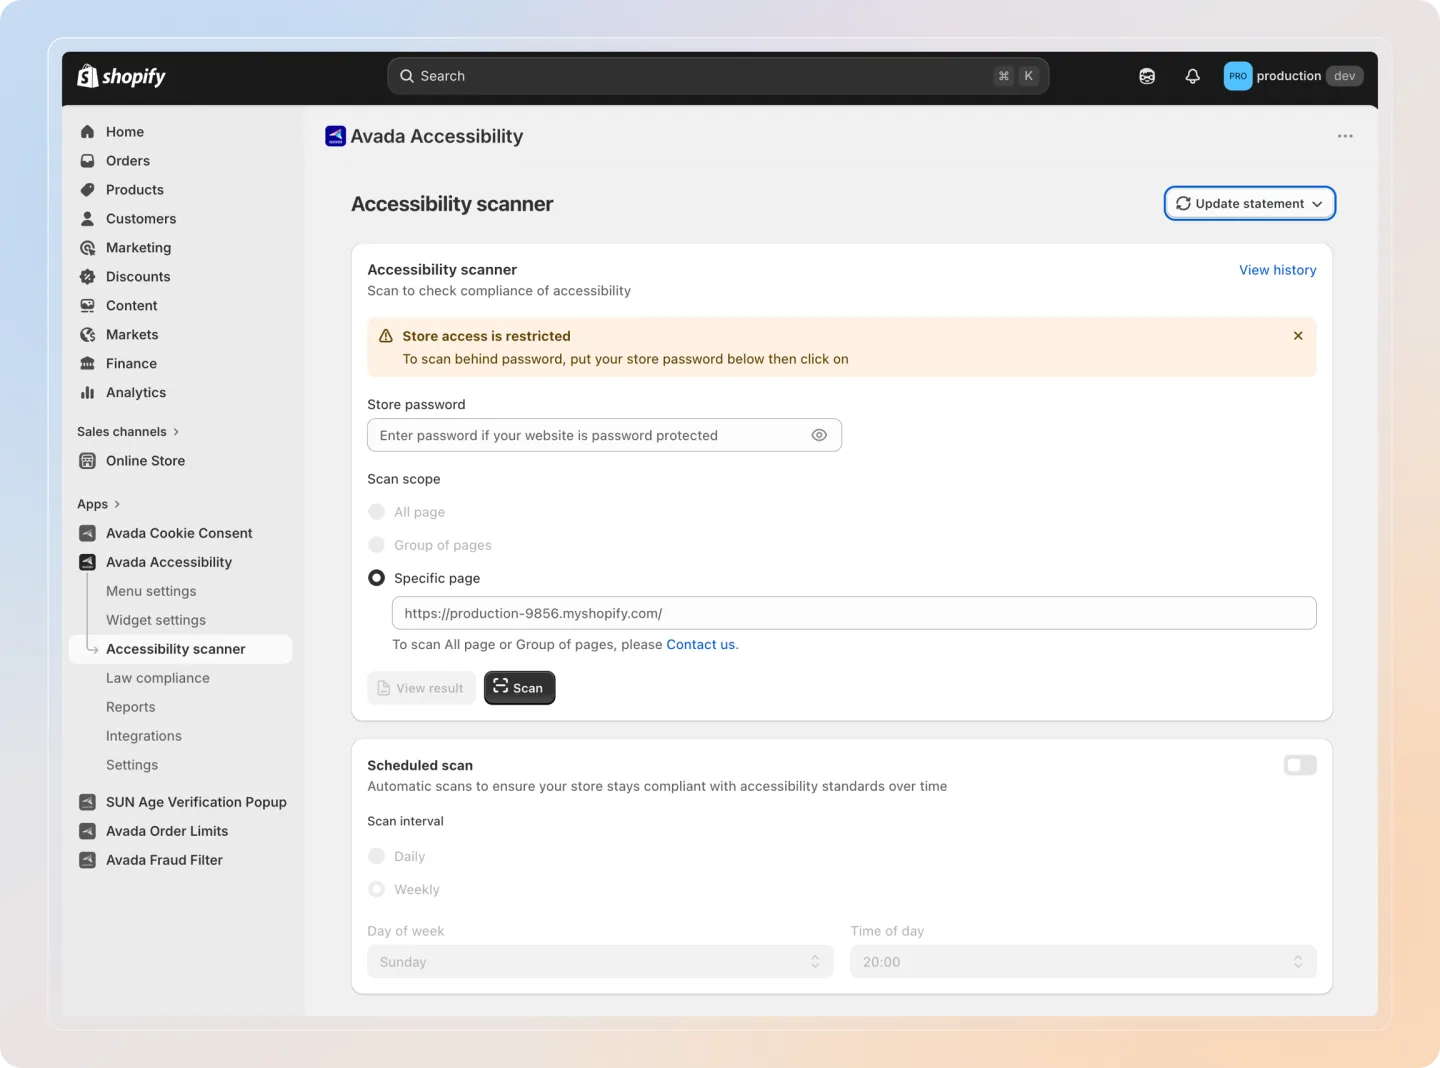Open the production dev store menu
The image size is (1440, 1068).
point(1294,76)
